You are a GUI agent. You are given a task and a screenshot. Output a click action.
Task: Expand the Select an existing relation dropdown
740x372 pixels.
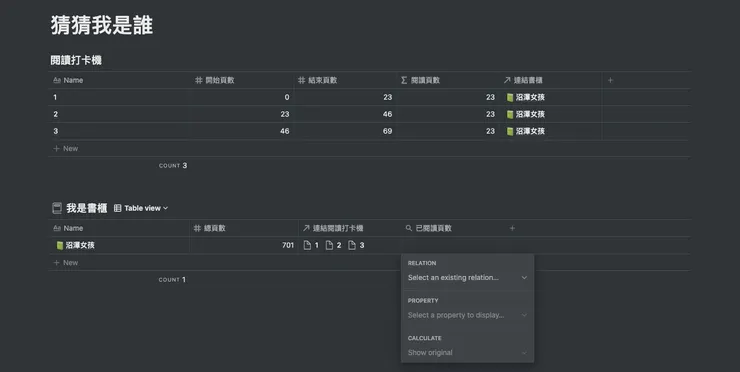point(467,278)
